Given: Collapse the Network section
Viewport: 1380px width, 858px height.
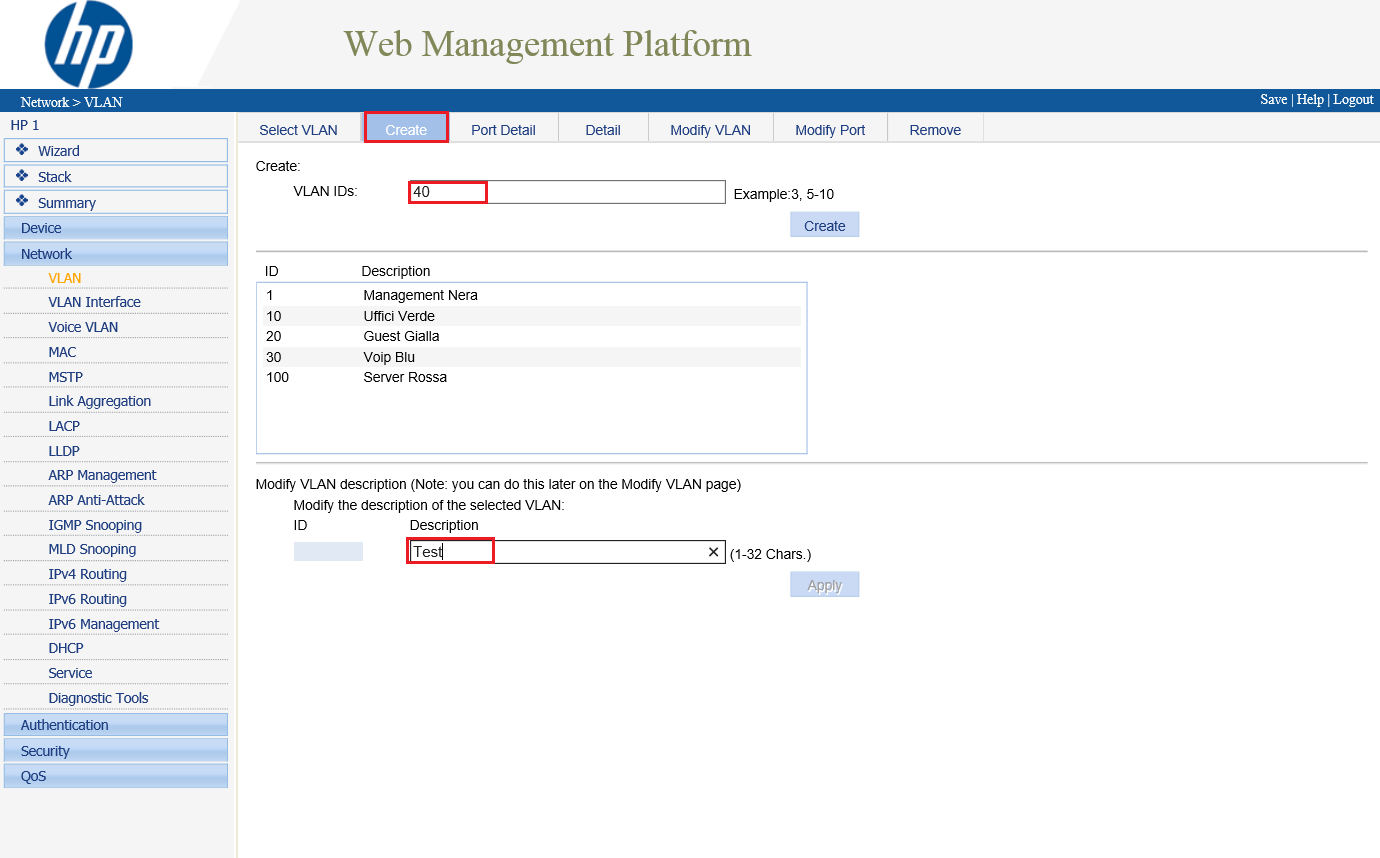Looking at the screenshot, I should click(x=116, y=254).
